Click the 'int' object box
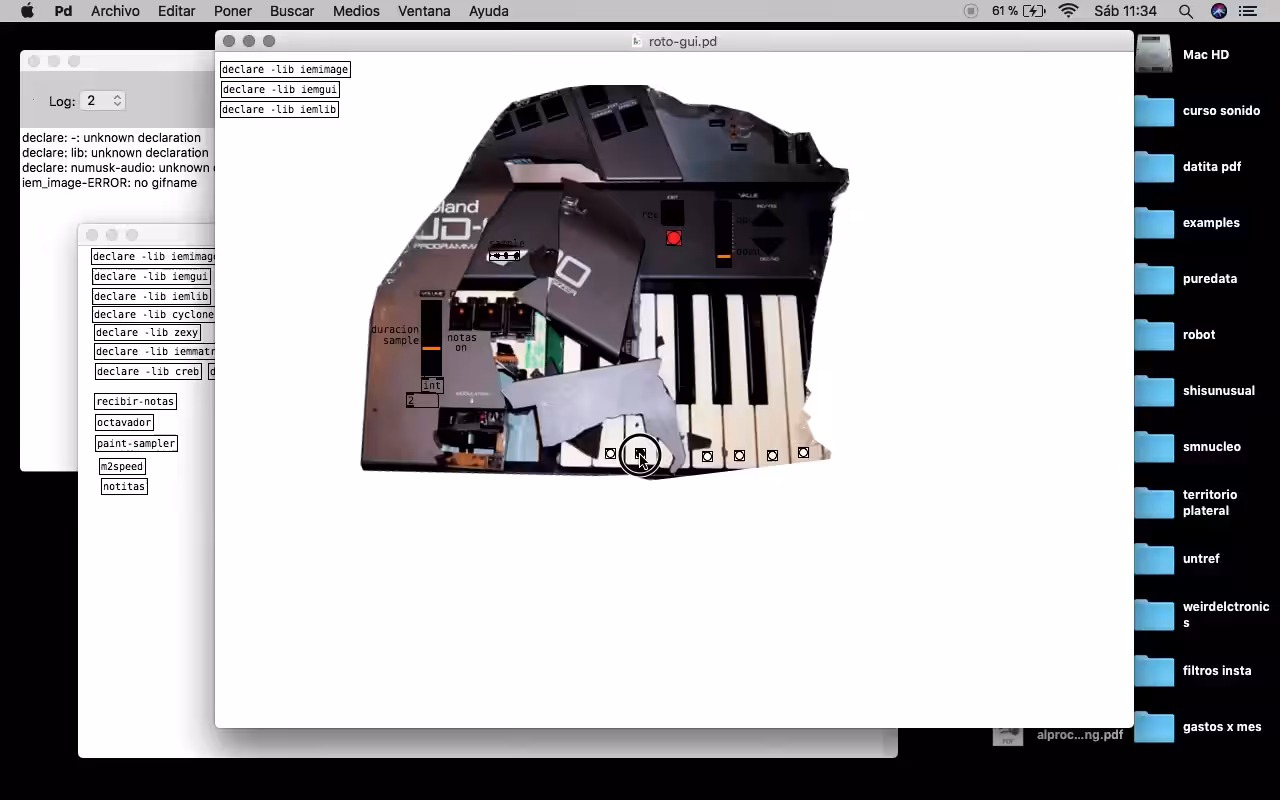 pos(432,385)
